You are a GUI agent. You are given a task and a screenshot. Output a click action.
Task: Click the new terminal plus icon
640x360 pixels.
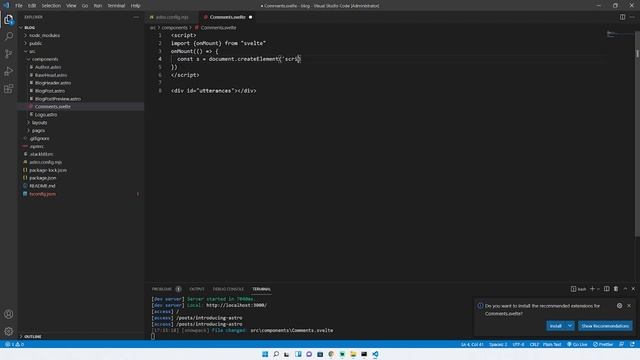point(592,289)
